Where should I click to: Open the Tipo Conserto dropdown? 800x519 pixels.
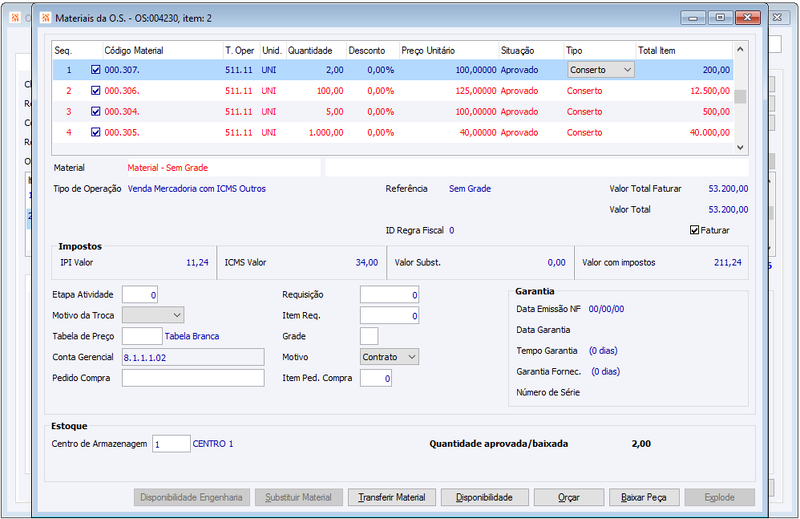(x=601, y=70)
